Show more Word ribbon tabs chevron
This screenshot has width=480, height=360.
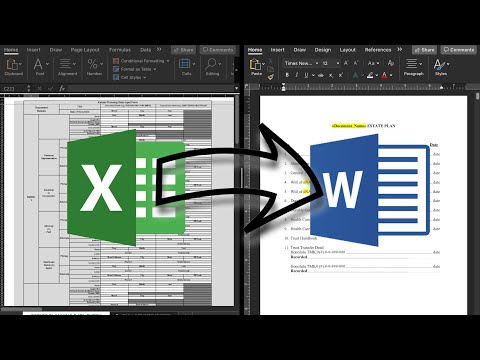[x=400, y=49]
